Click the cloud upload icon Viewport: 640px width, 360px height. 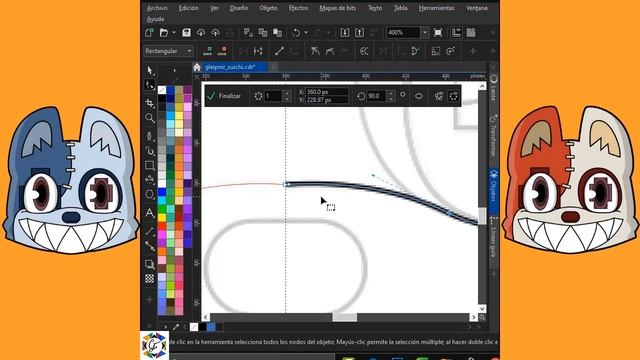click(x=216, y=33)
